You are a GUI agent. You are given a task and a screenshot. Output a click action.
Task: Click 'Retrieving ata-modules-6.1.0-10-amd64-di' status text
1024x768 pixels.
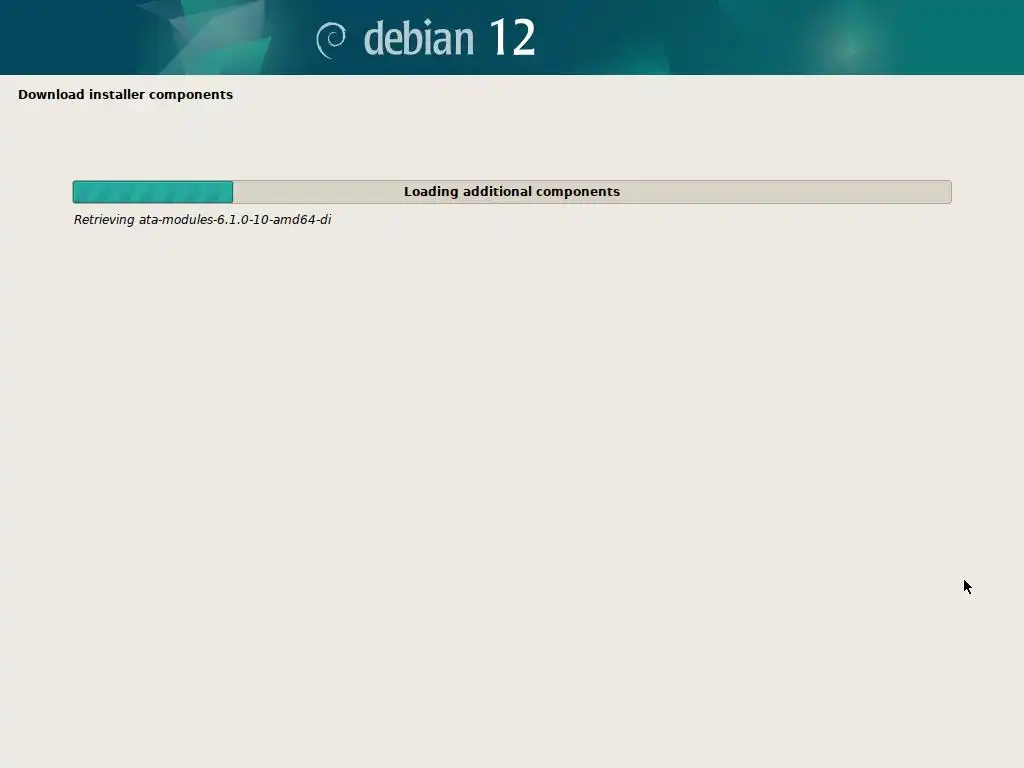(202, 220)
